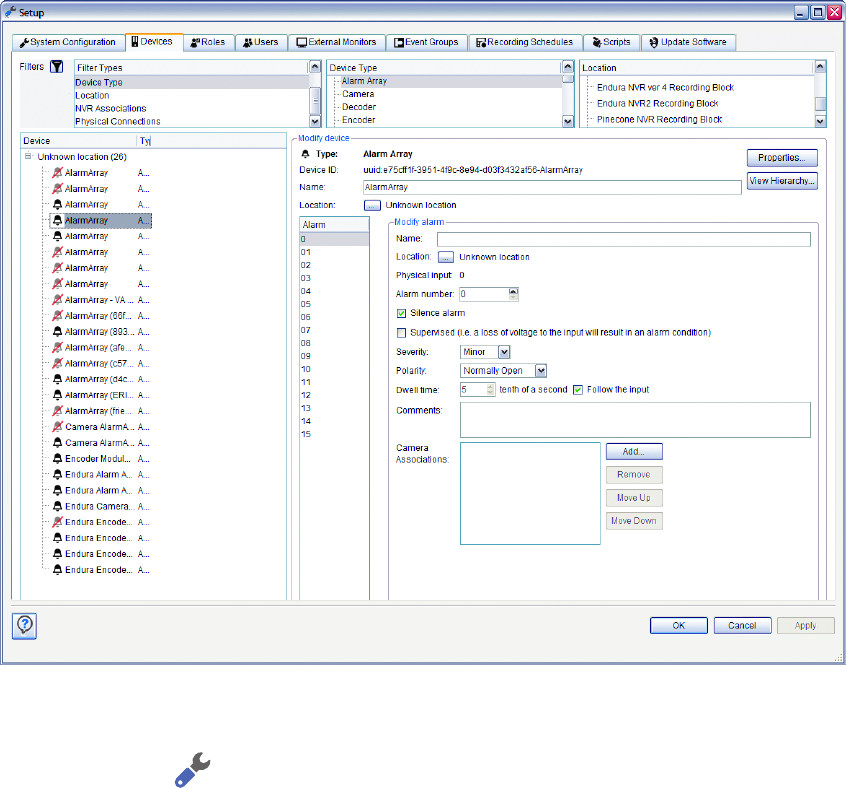Click bell icon of AlarmArray (893 device

click(58, 331)
